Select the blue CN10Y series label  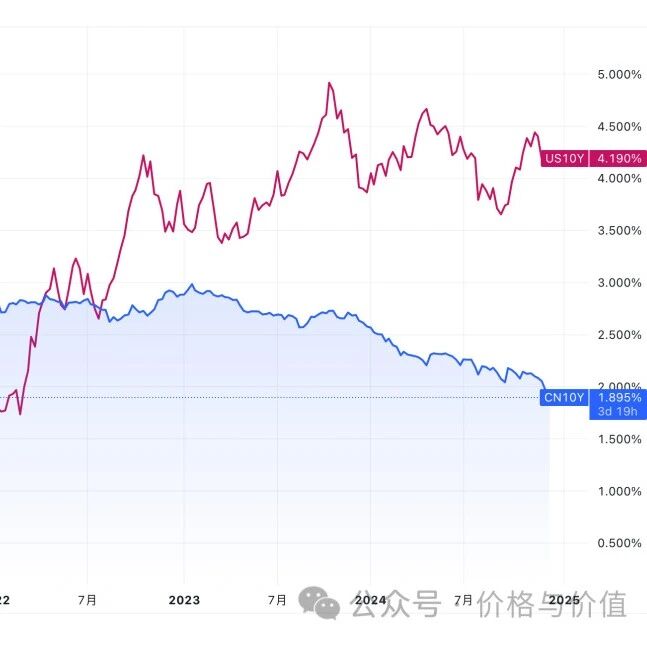564,397
